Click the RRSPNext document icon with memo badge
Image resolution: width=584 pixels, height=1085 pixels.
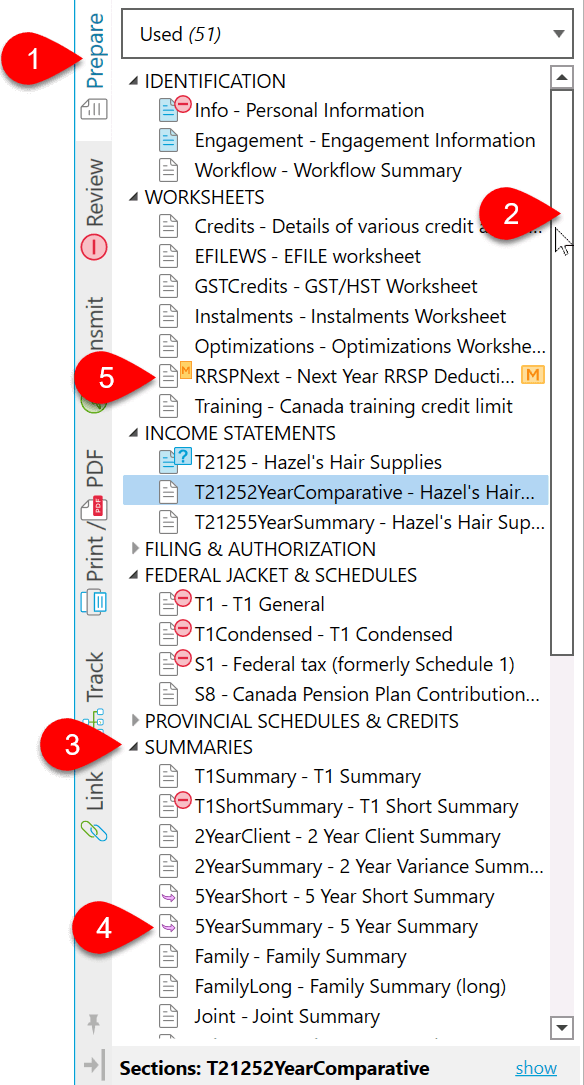coord(173,375)
